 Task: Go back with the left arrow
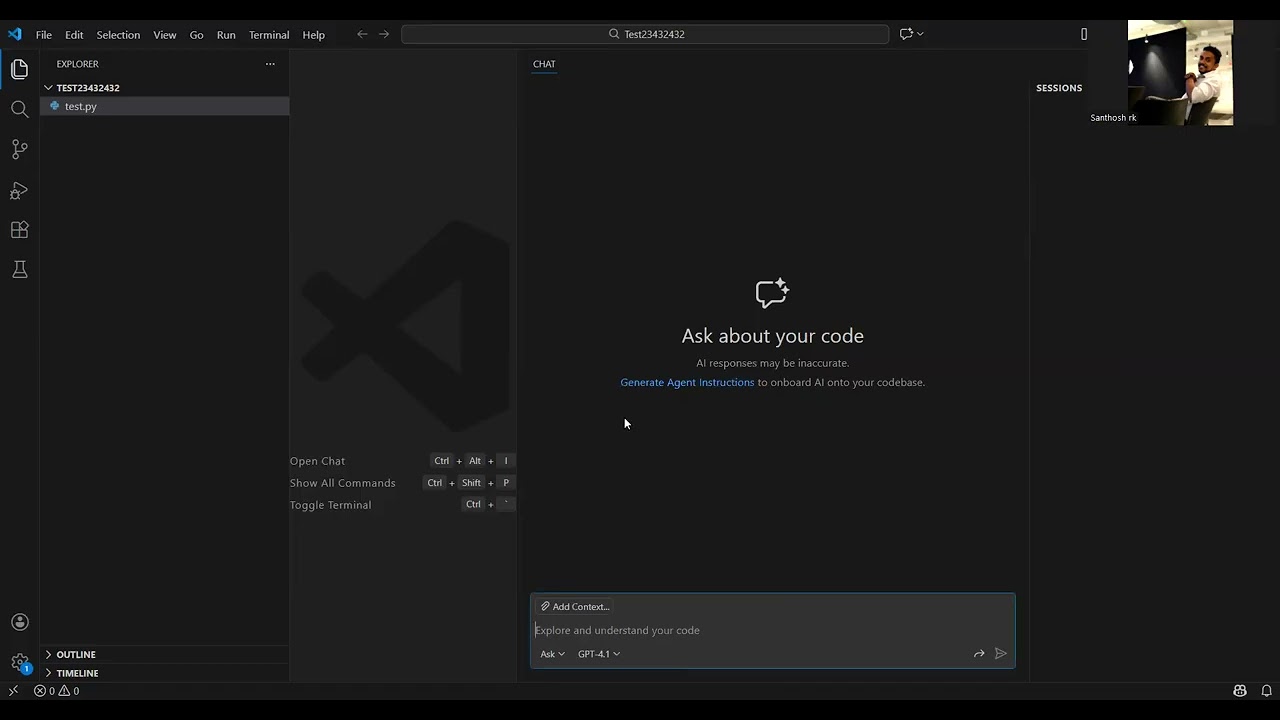(362, 34)
